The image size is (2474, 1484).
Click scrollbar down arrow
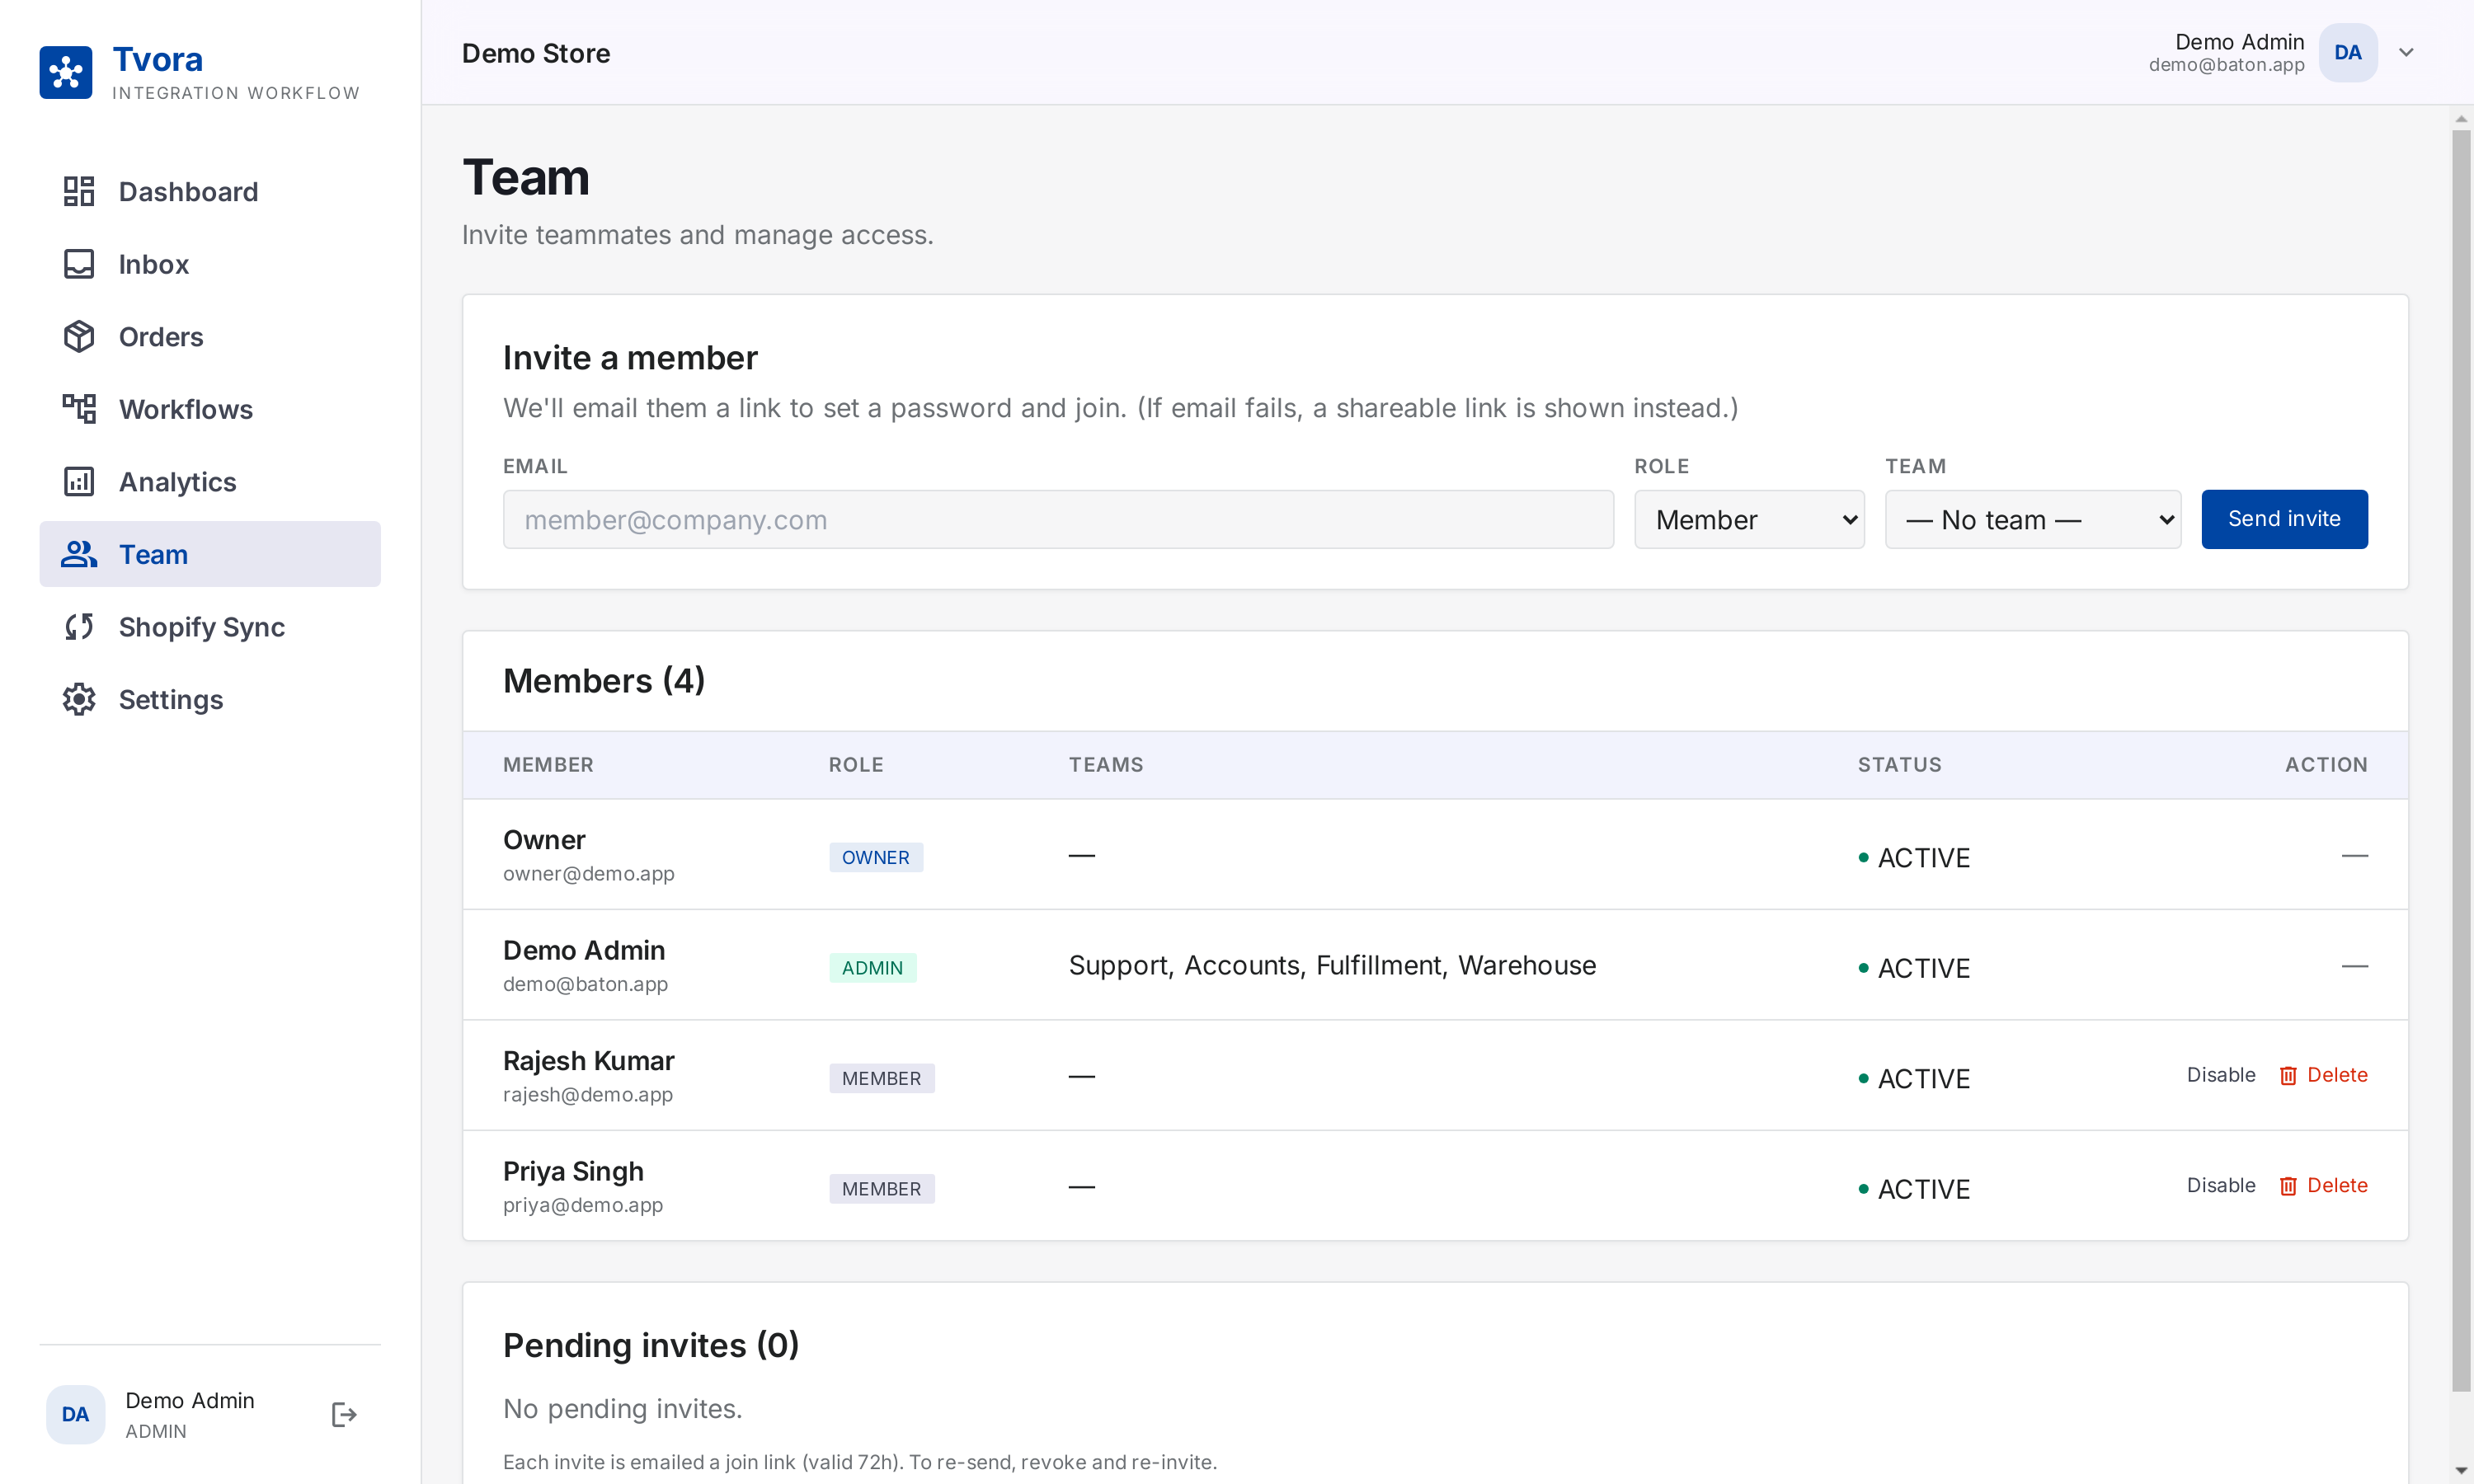point(2461,1471)
